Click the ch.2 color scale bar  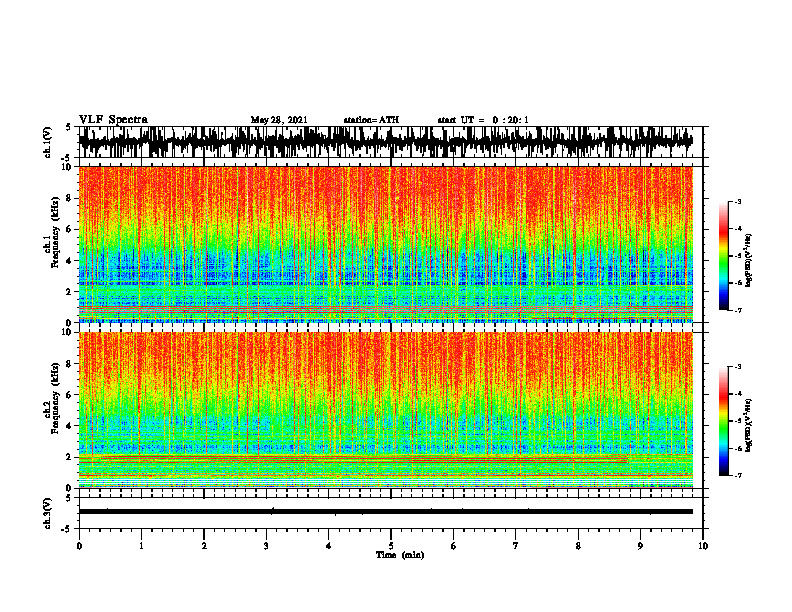click(x=723, y=421)
